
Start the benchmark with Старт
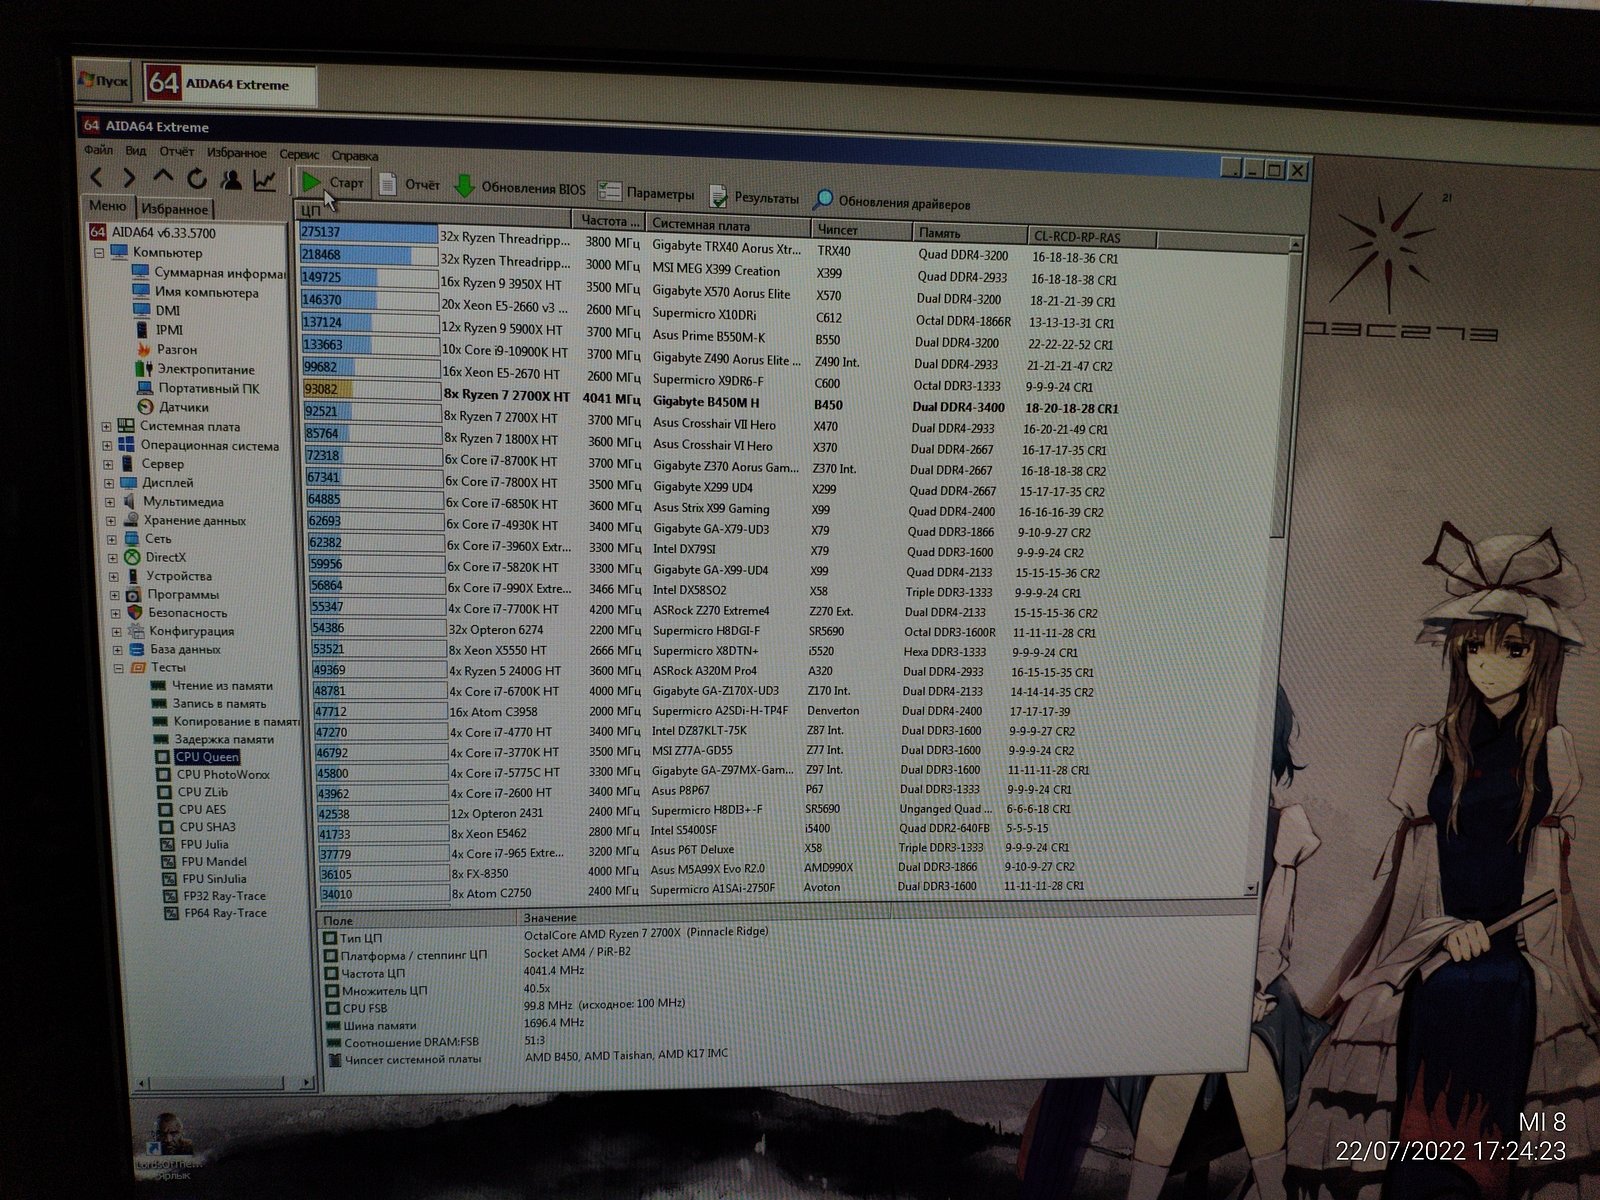pos(333,182)
